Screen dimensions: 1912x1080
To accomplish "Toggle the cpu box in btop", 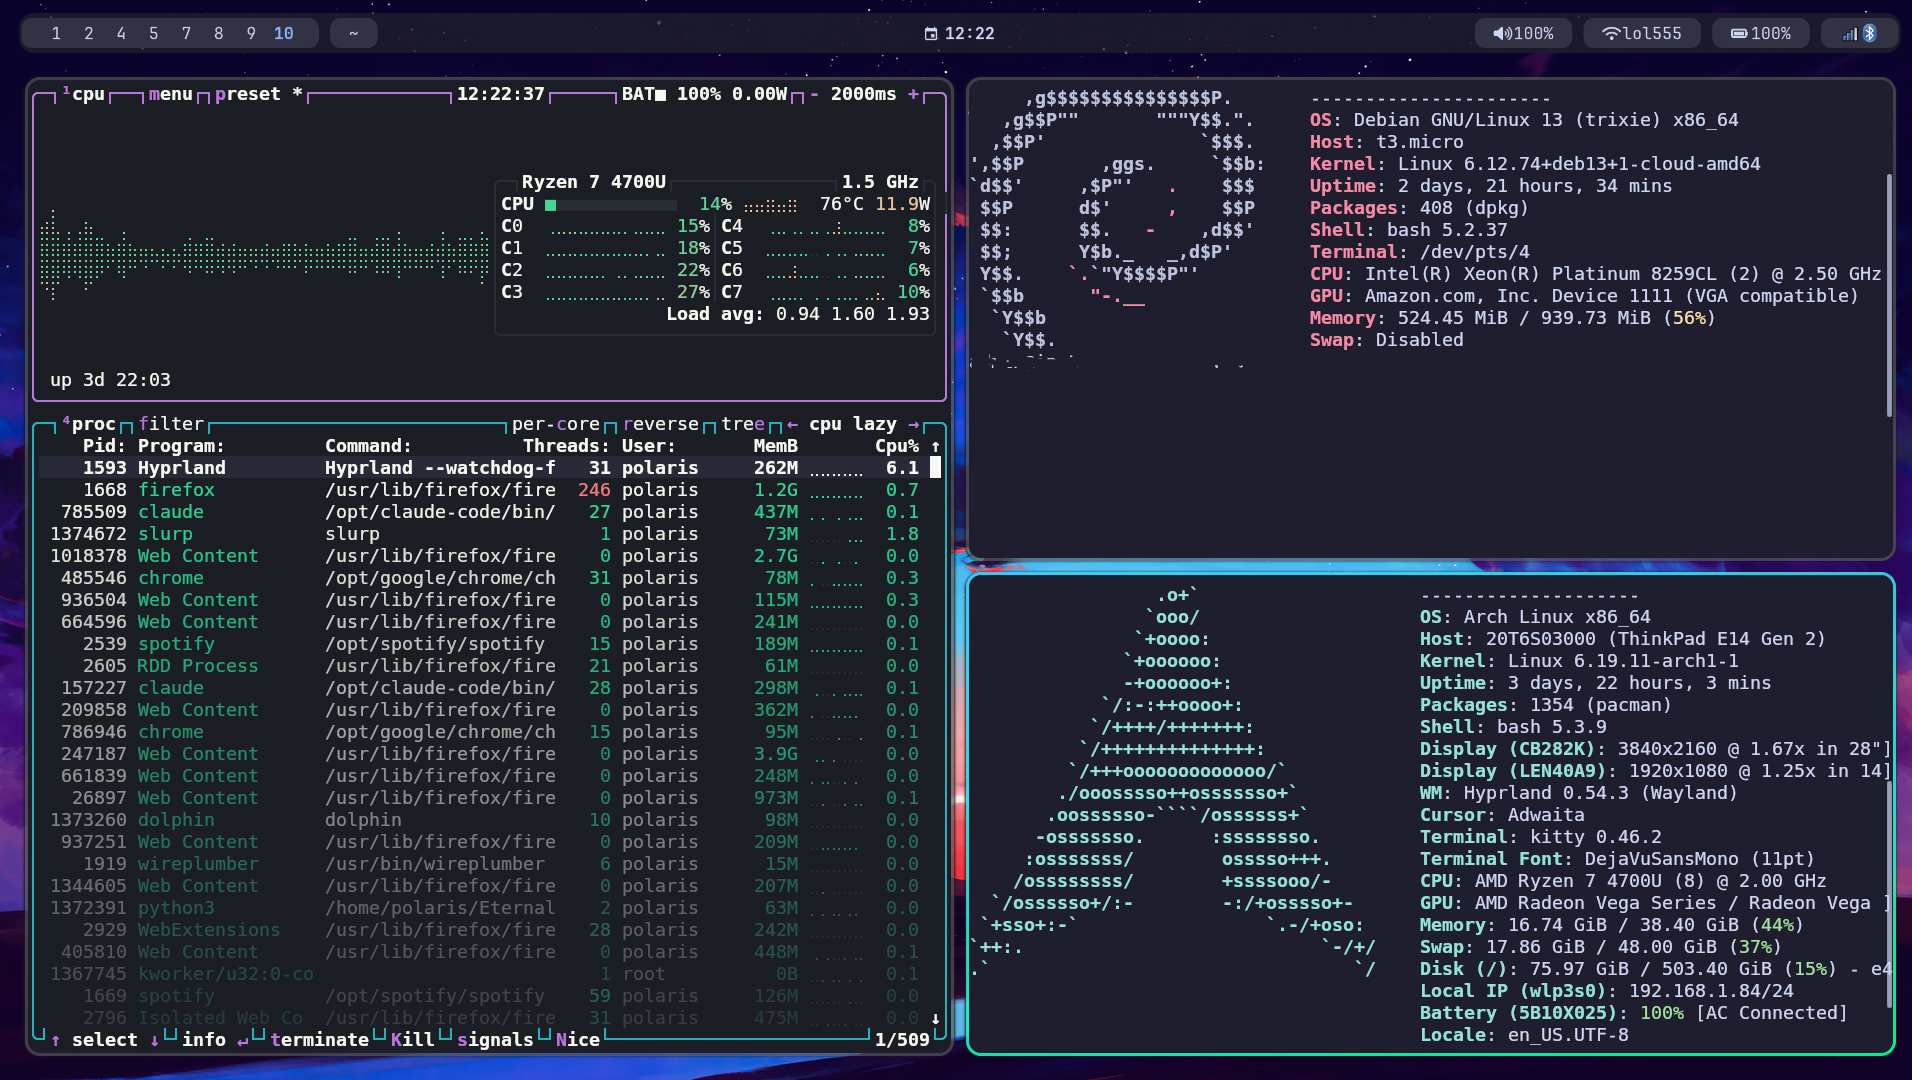I will point(83,94).
